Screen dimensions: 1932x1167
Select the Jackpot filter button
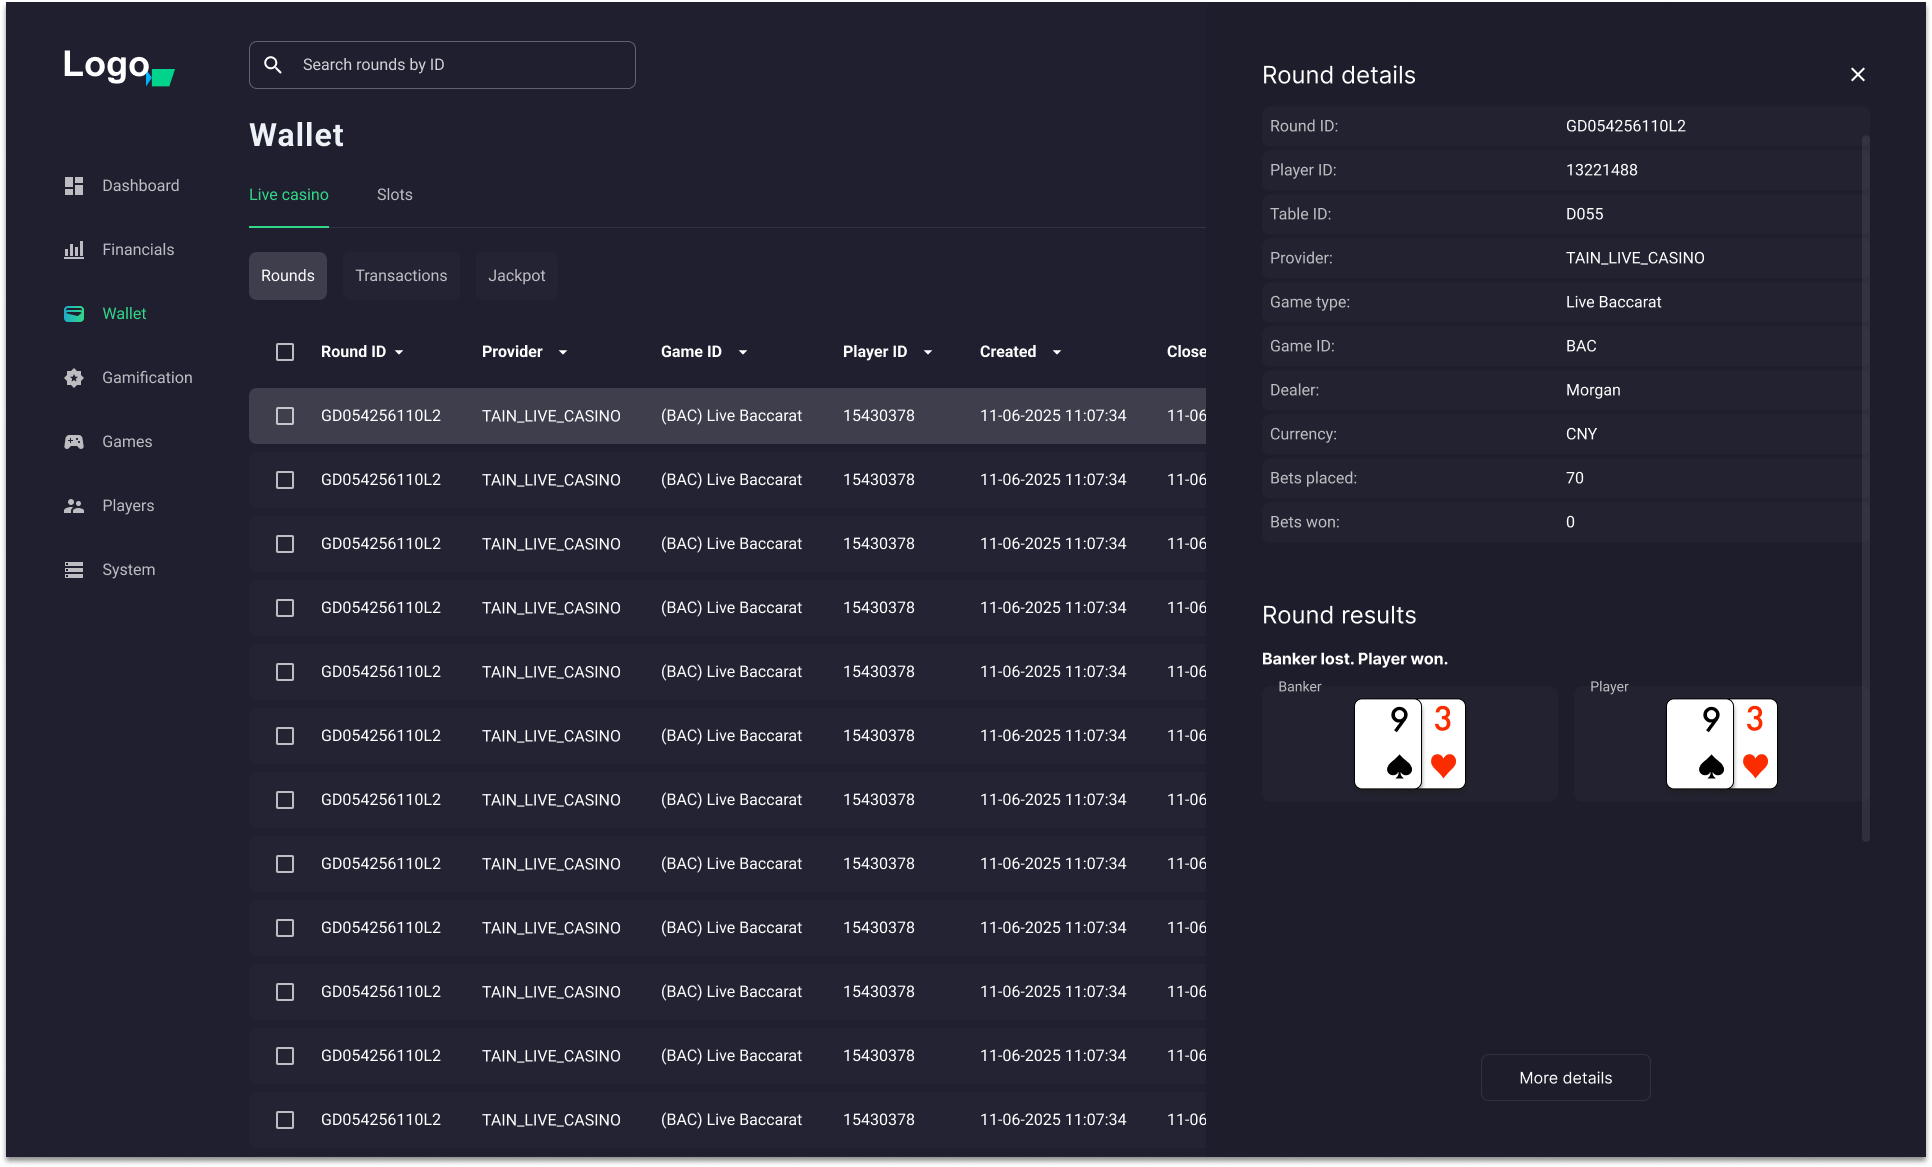[516, 275]
